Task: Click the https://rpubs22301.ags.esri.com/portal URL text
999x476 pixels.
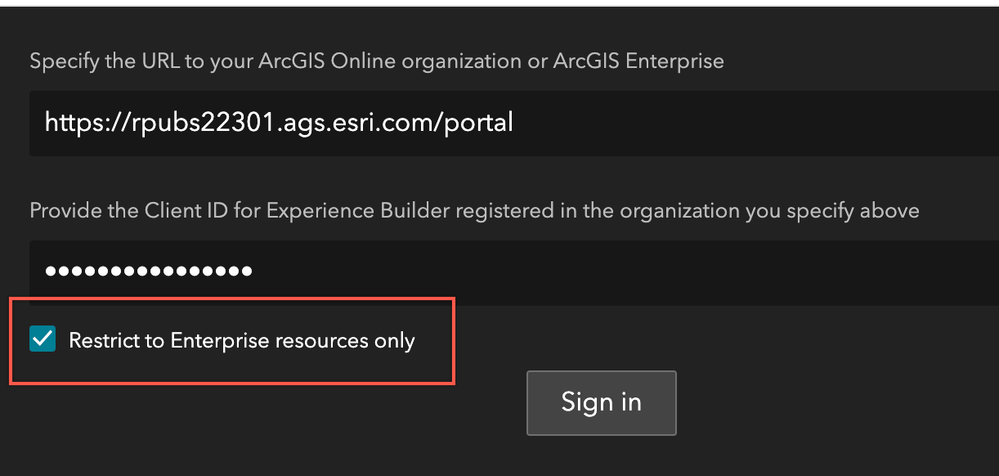Action: tap(279, 123)
